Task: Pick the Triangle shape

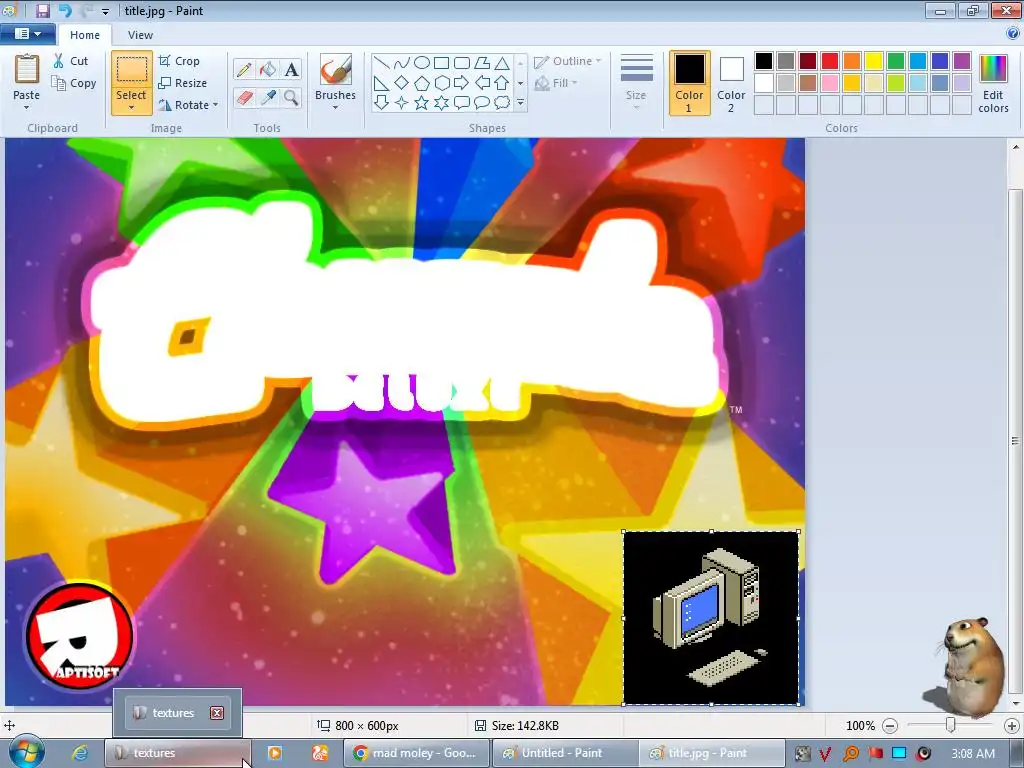Action: [x=502, y=63]
